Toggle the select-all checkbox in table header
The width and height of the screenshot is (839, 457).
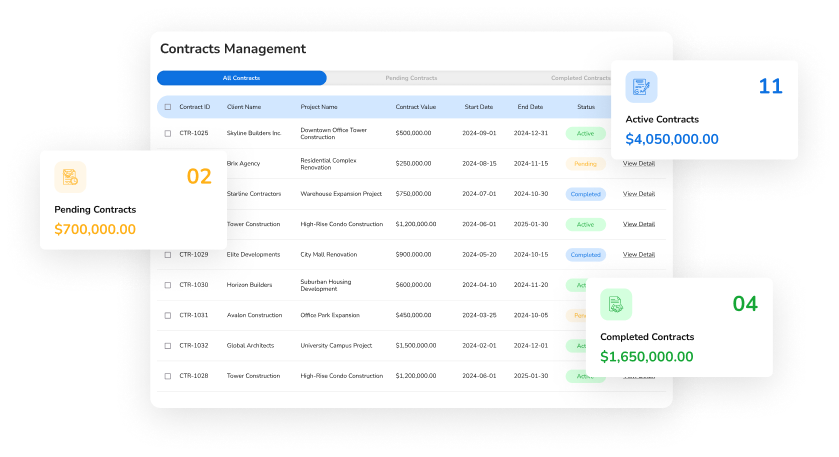168,107
